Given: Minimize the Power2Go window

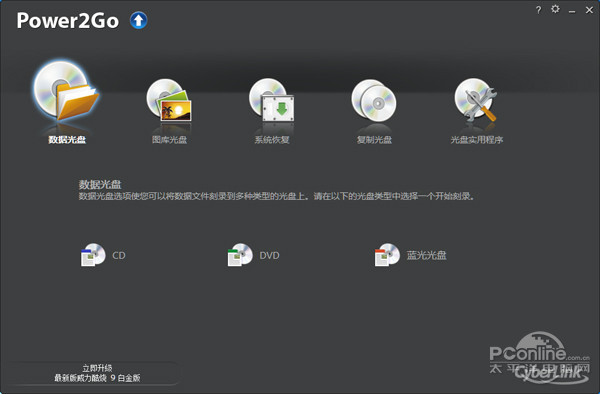Looking at the screenshot, I should click(572, 12).
